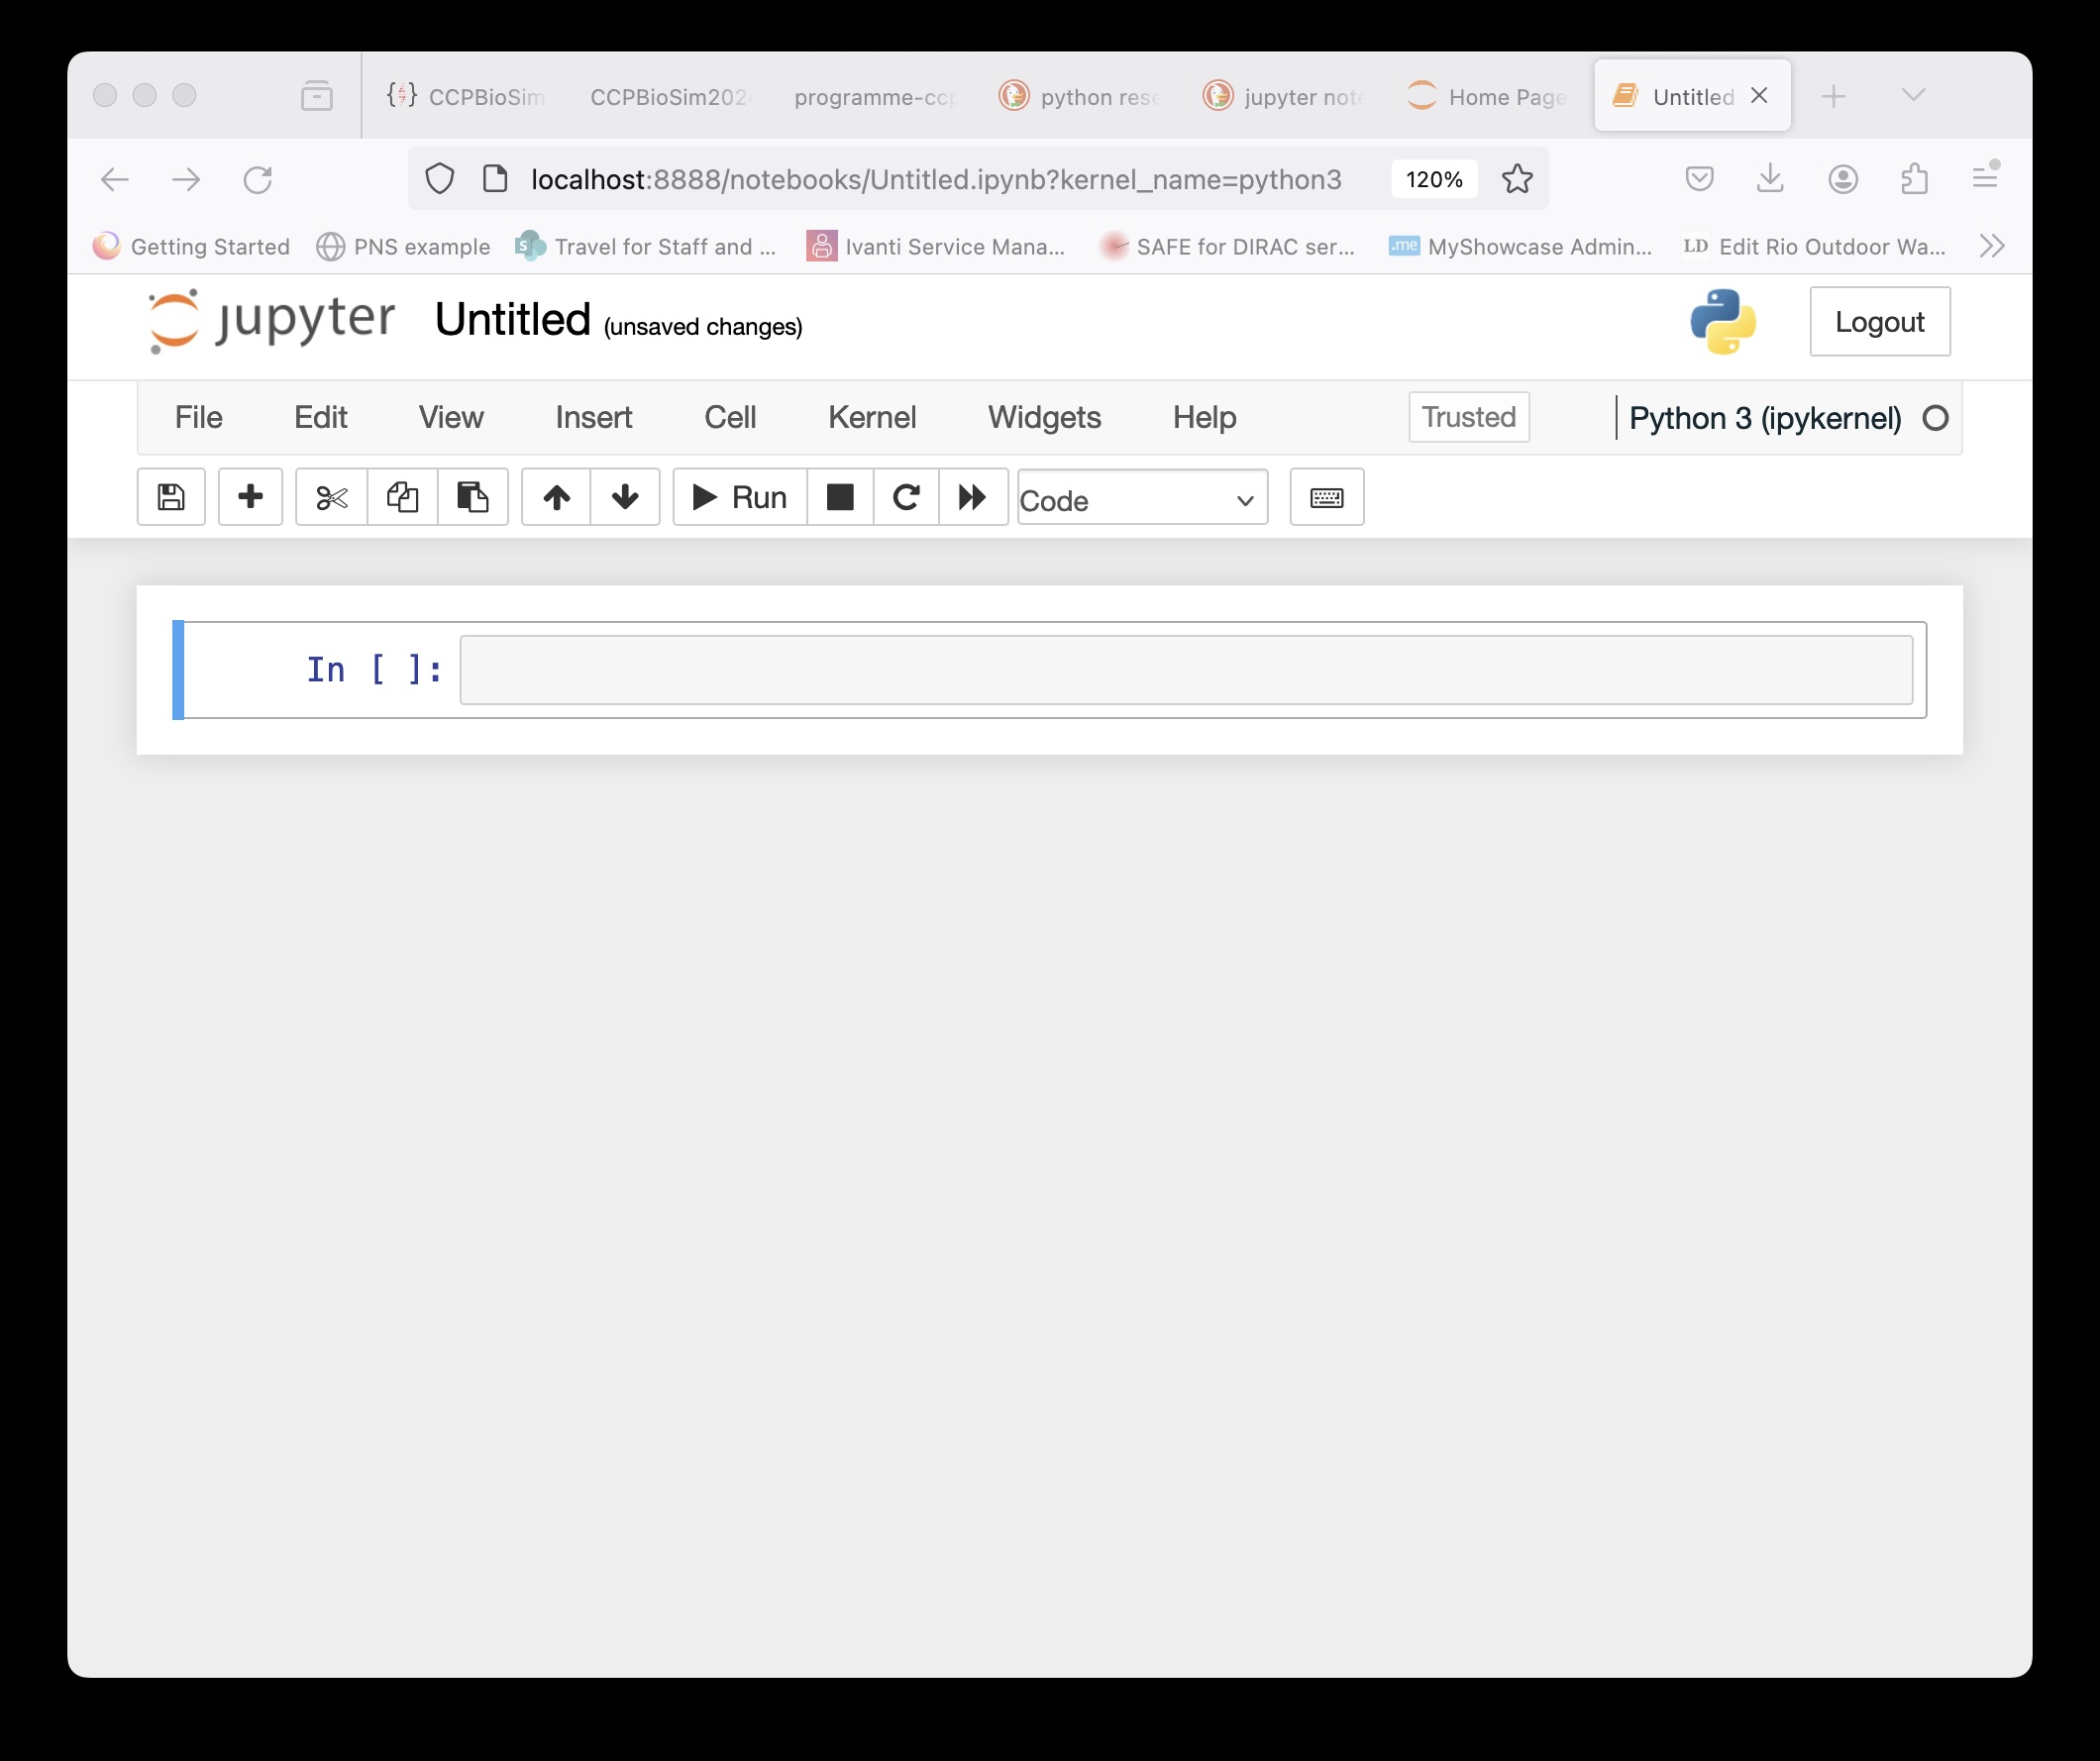
Task: Move selected cell up with the arrow
Action: (557, 497)
